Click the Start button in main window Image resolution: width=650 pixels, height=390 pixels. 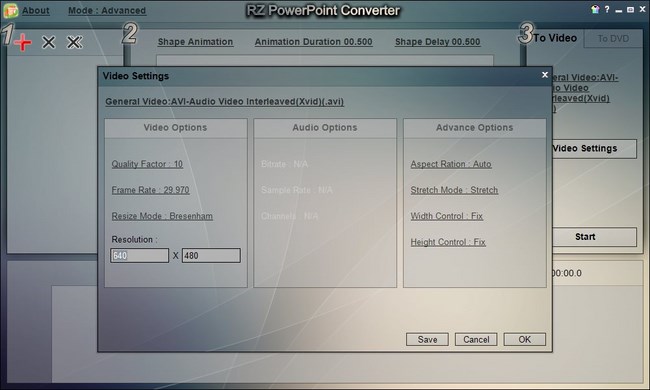pyautogui.click(x=594, y=237)
